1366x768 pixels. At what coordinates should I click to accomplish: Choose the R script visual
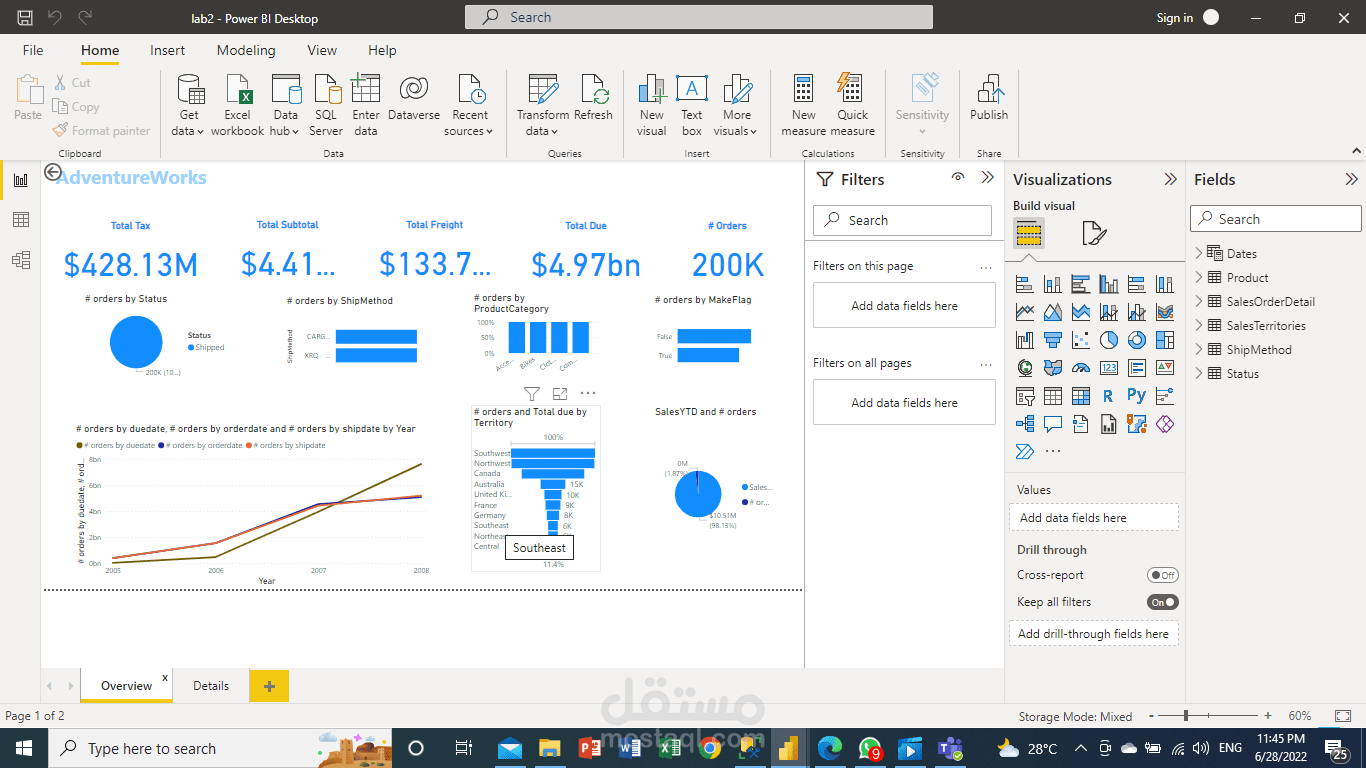(x=1109, y=396)
